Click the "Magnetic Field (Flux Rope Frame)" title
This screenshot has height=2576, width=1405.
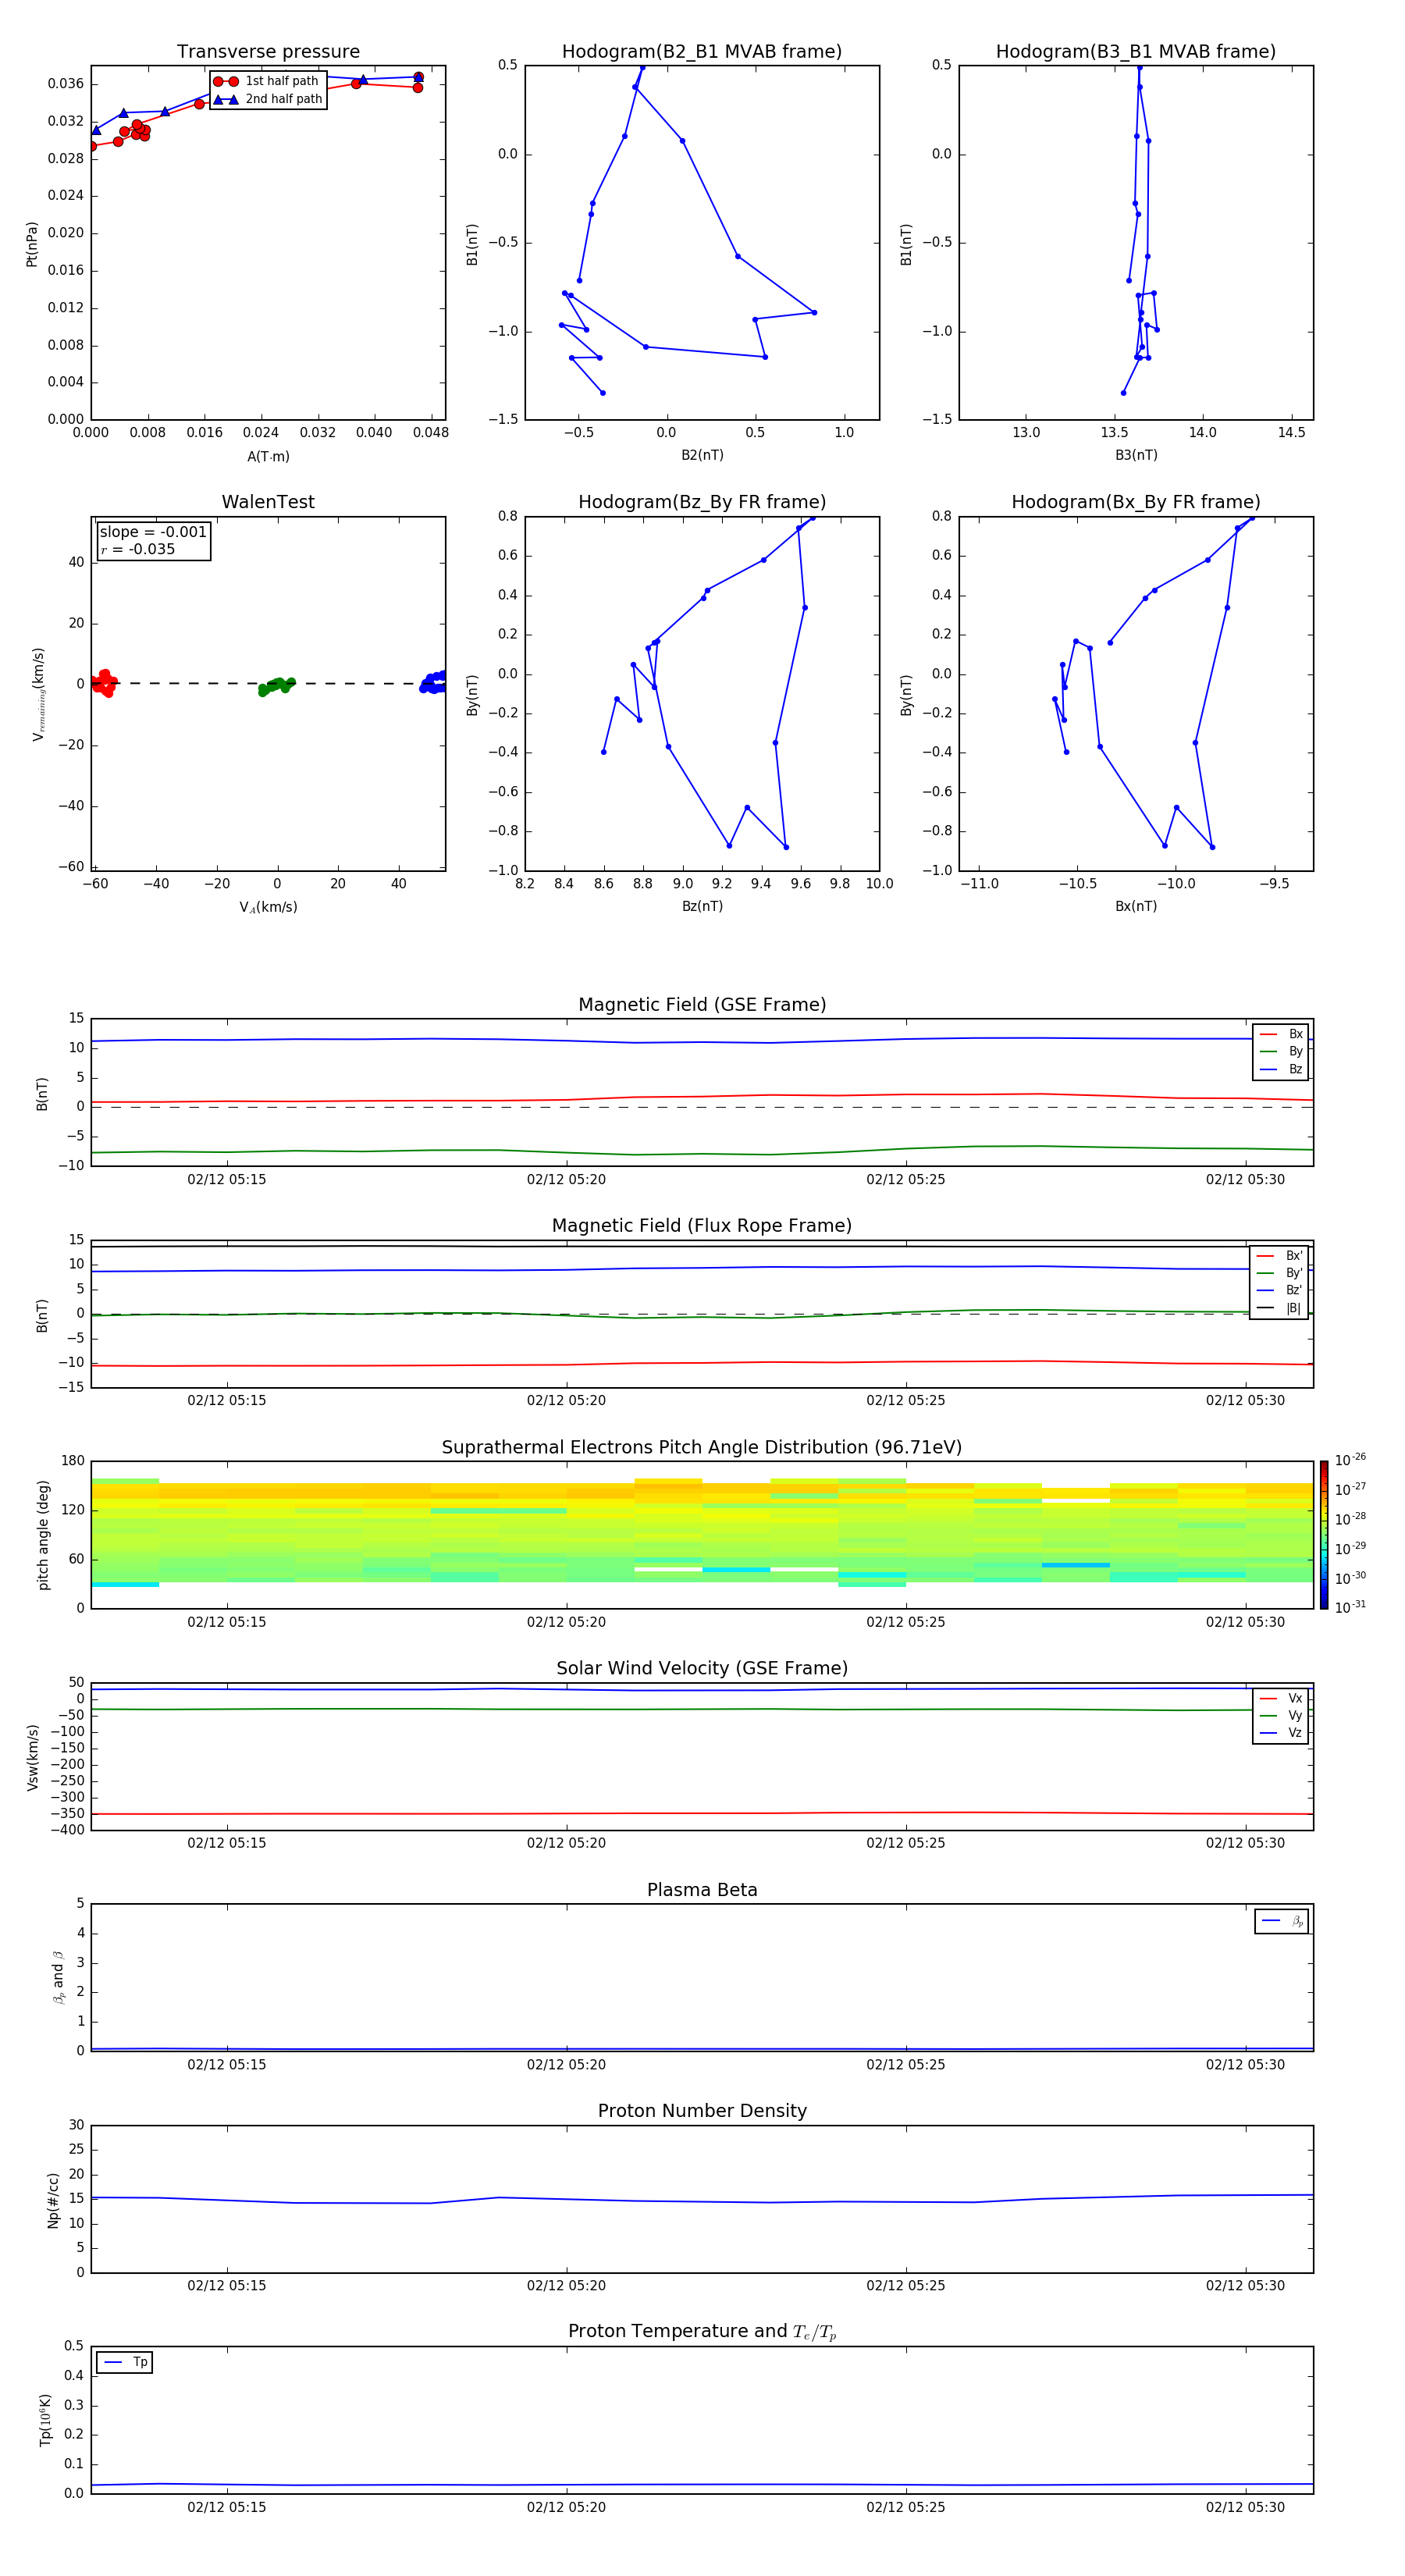tap(702, 1226)
